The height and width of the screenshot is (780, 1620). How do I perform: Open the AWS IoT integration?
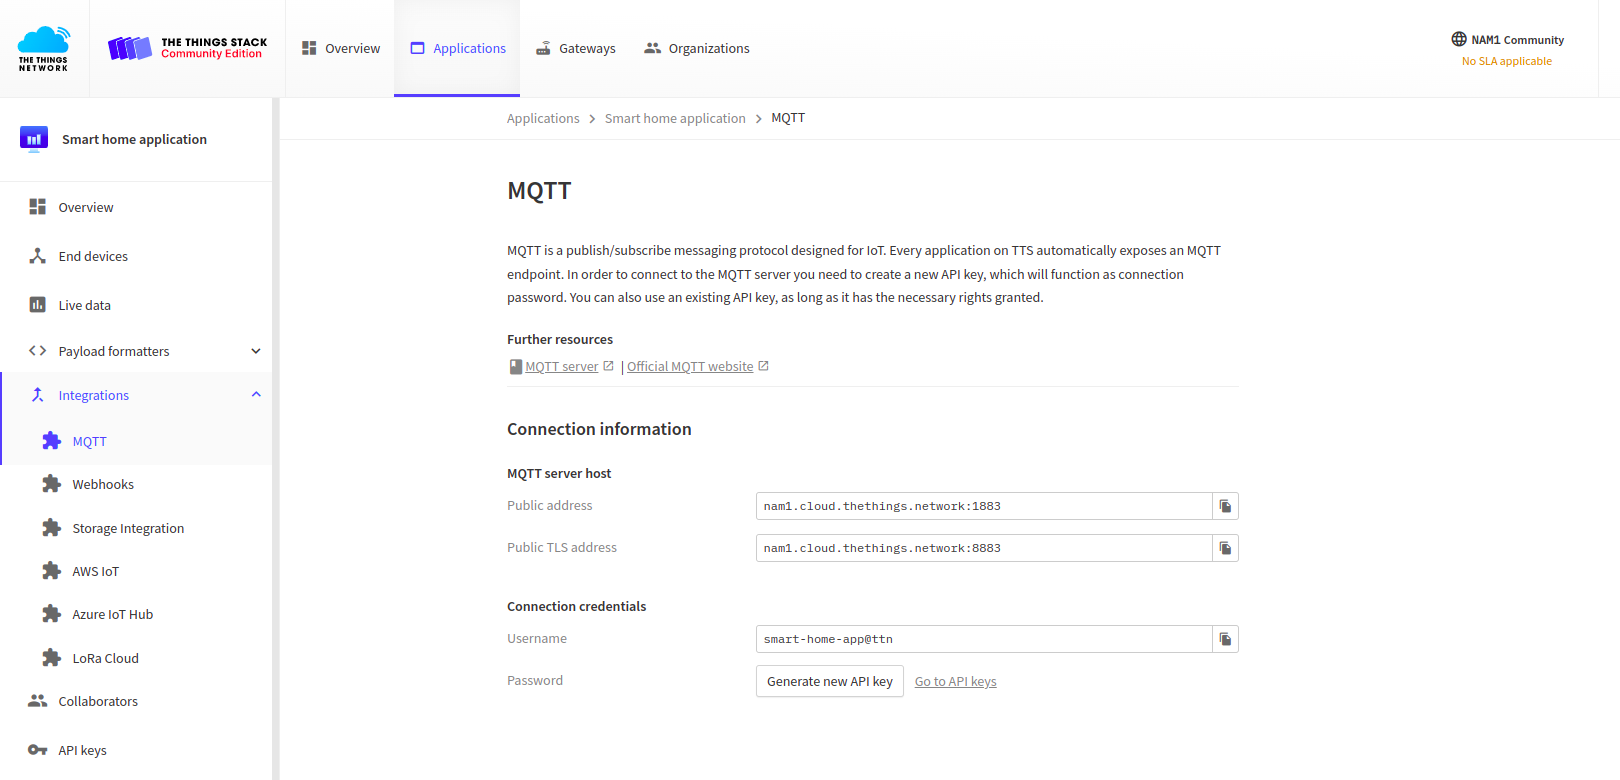(x=94, y=570)
